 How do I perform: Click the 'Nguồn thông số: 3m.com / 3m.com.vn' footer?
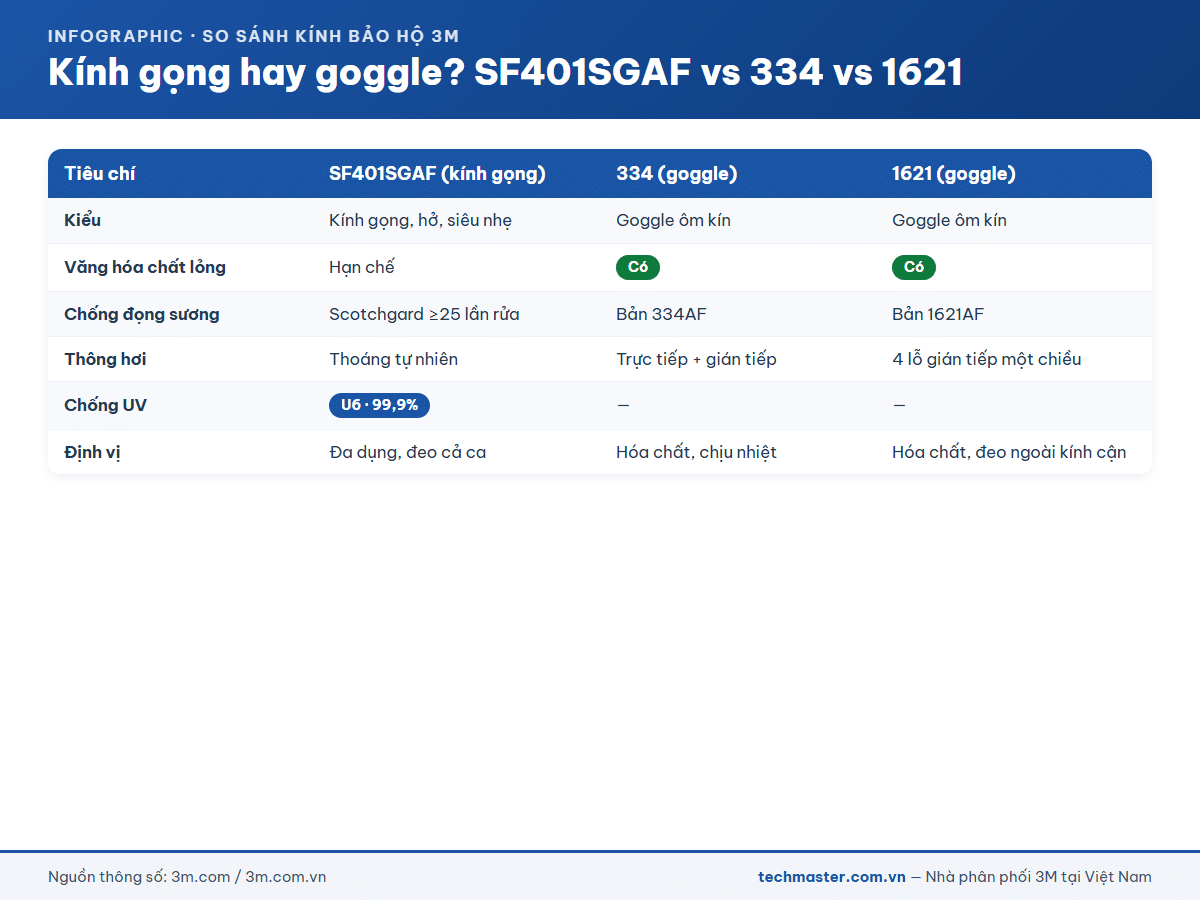click(187, 877)
